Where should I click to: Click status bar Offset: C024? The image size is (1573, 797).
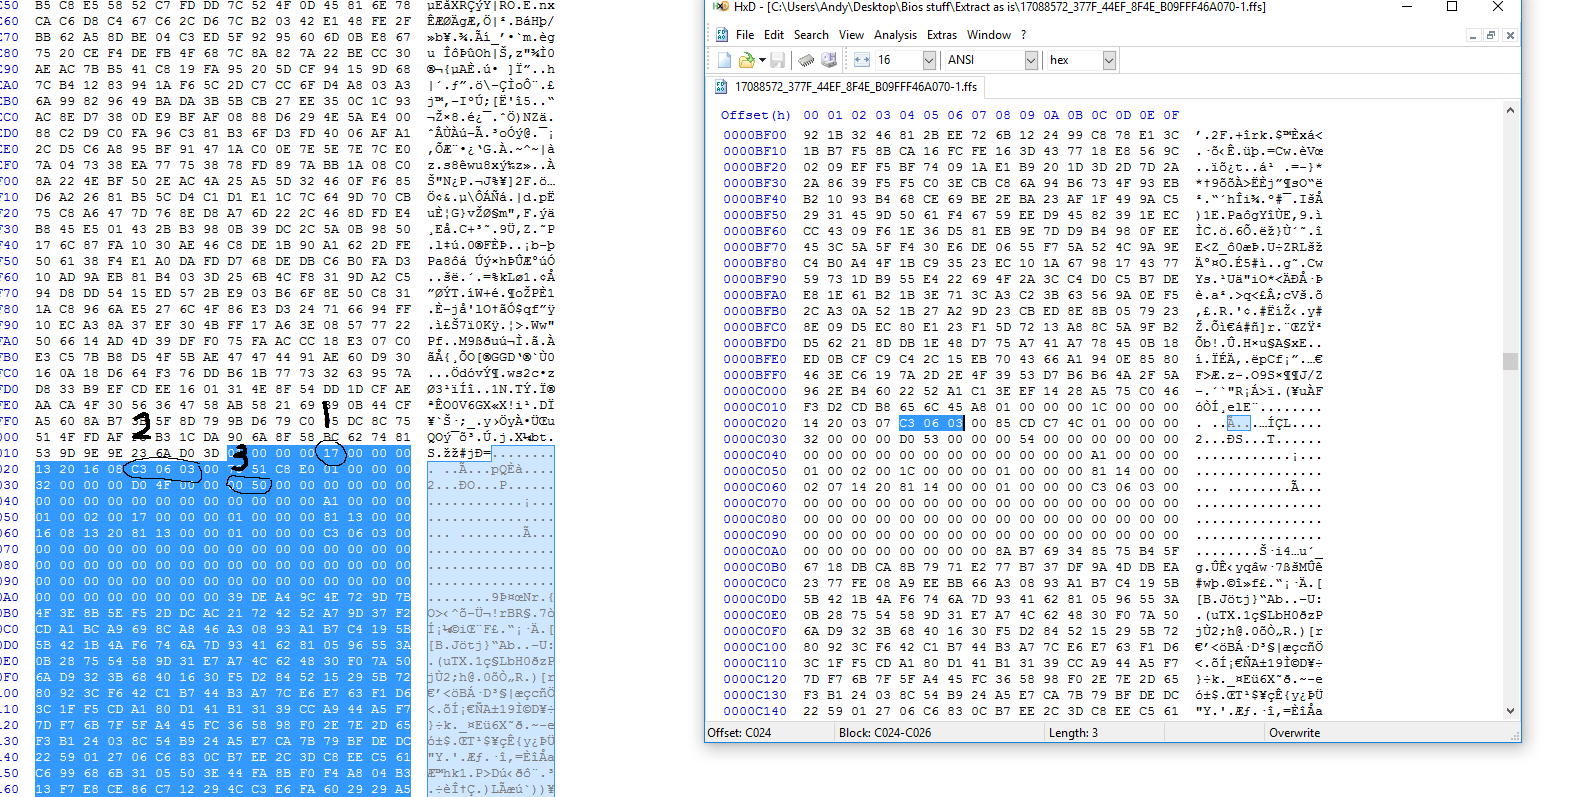[739, 733]
